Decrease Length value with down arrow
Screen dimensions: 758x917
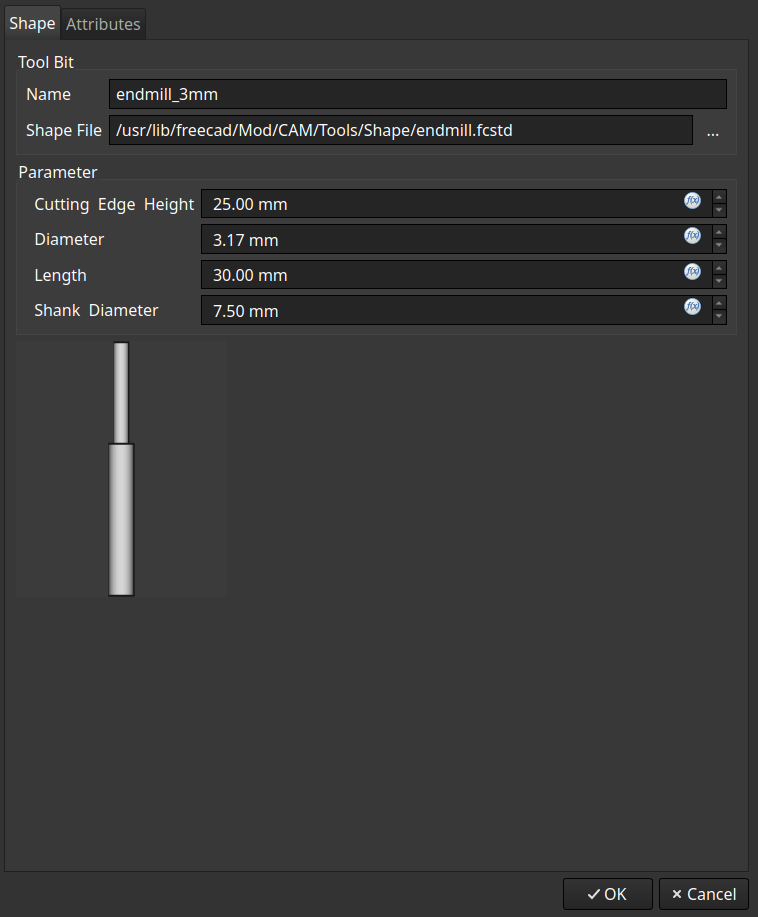[x=719, y=281]
